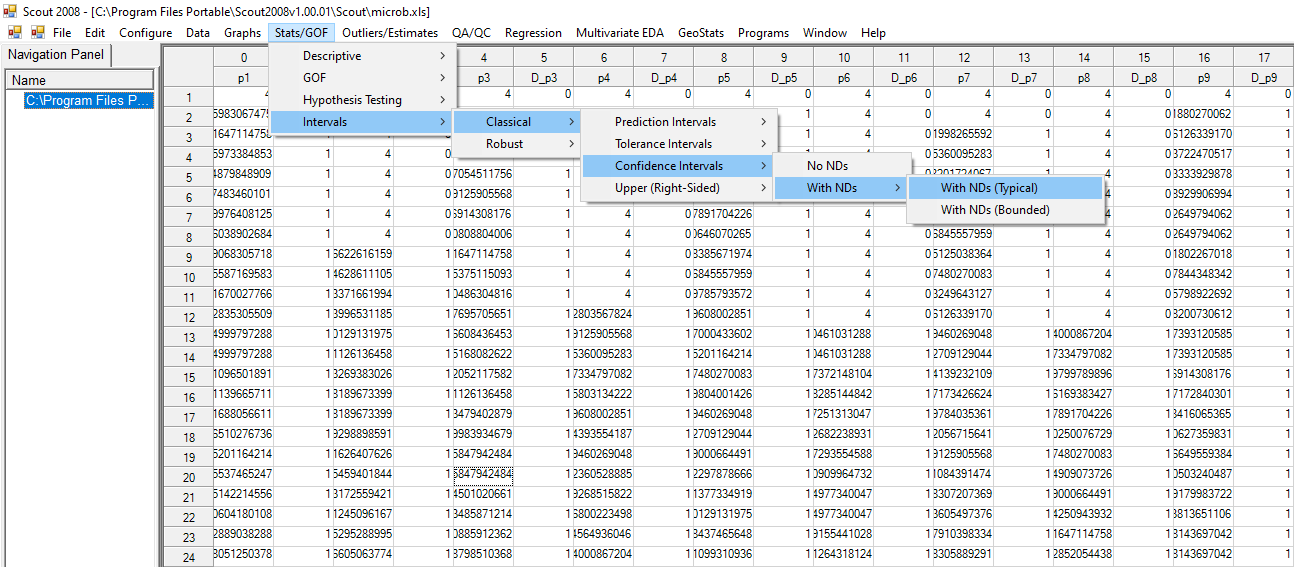Image resolution: width=1294 pixels, height=567 pixels.
Task: Expand the GOF submenu
Action: click(x=362, y=78)
